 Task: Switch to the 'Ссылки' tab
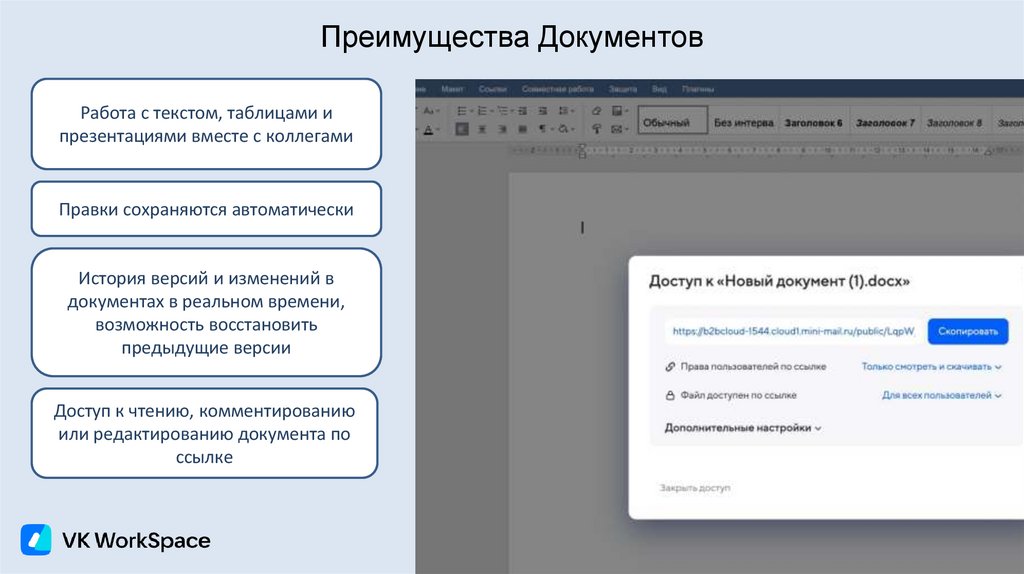[x=493, y=89]
